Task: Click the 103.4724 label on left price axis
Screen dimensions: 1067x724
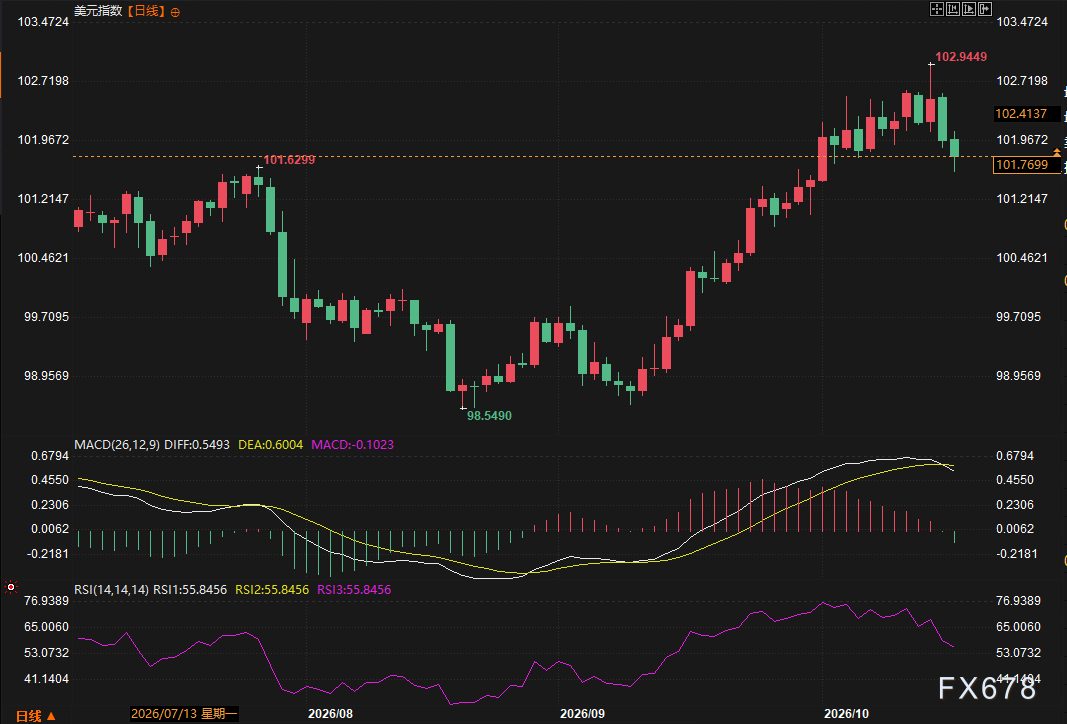Action: tap(43, 22)
